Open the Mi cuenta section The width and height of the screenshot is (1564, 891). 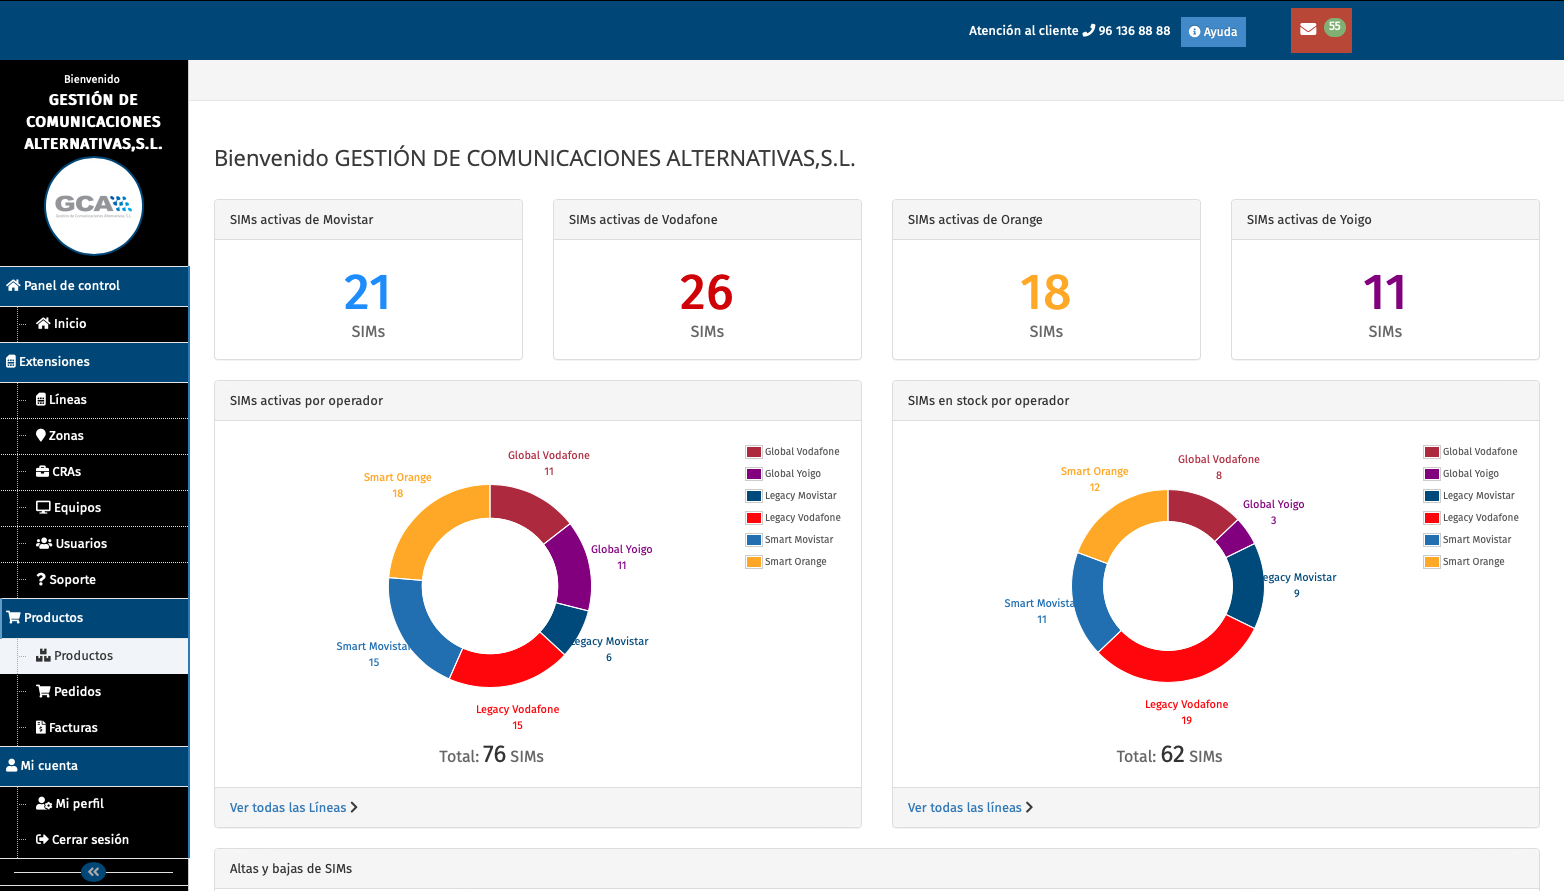pos(94,766)
